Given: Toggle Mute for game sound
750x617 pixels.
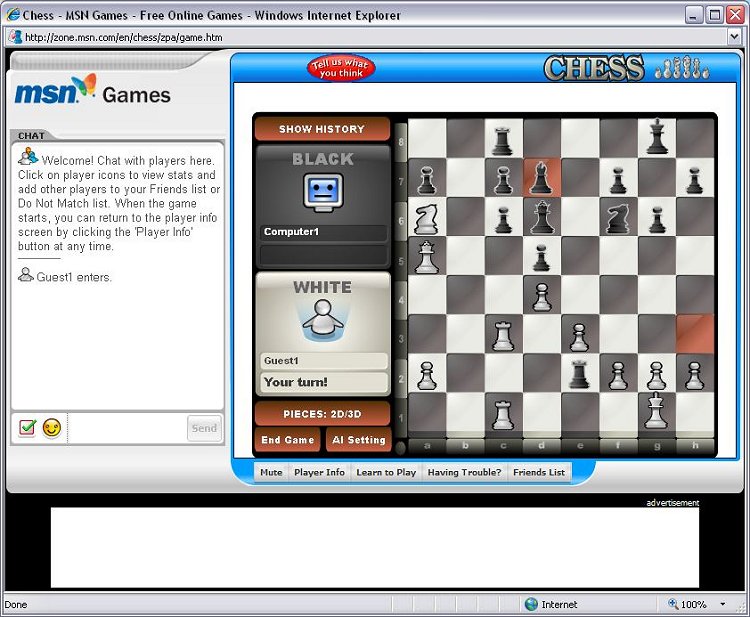Looking at the screenshot, I should pos(271,472).
